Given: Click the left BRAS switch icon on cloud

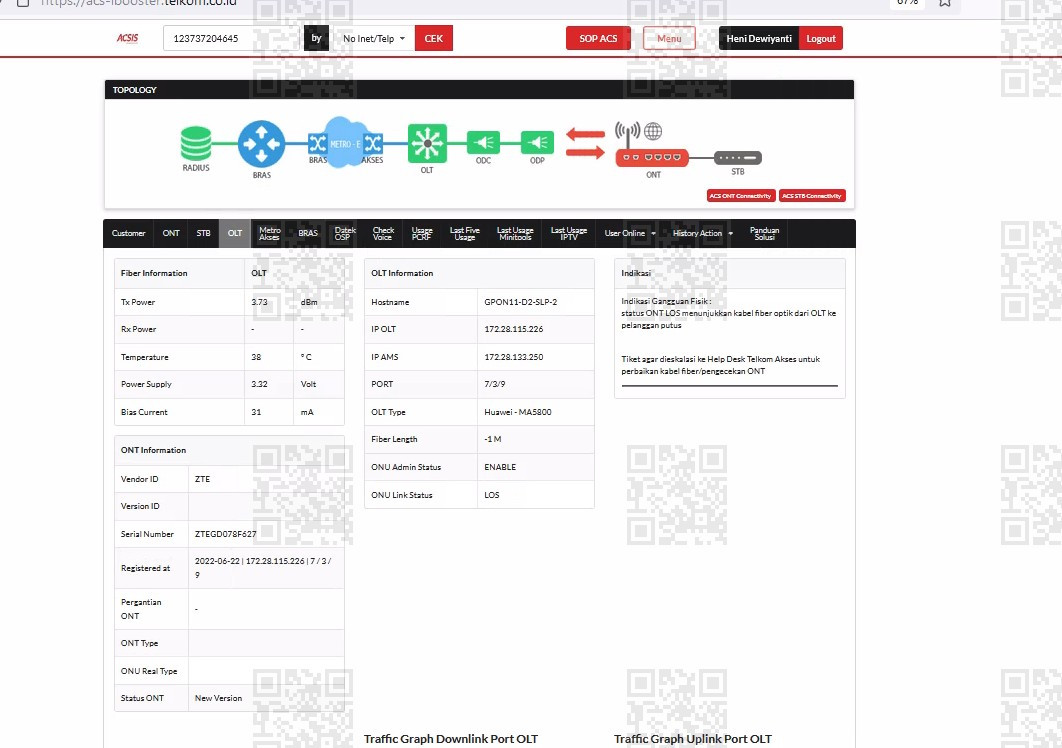Looking at the screenshot, I should tap(317, 143).
